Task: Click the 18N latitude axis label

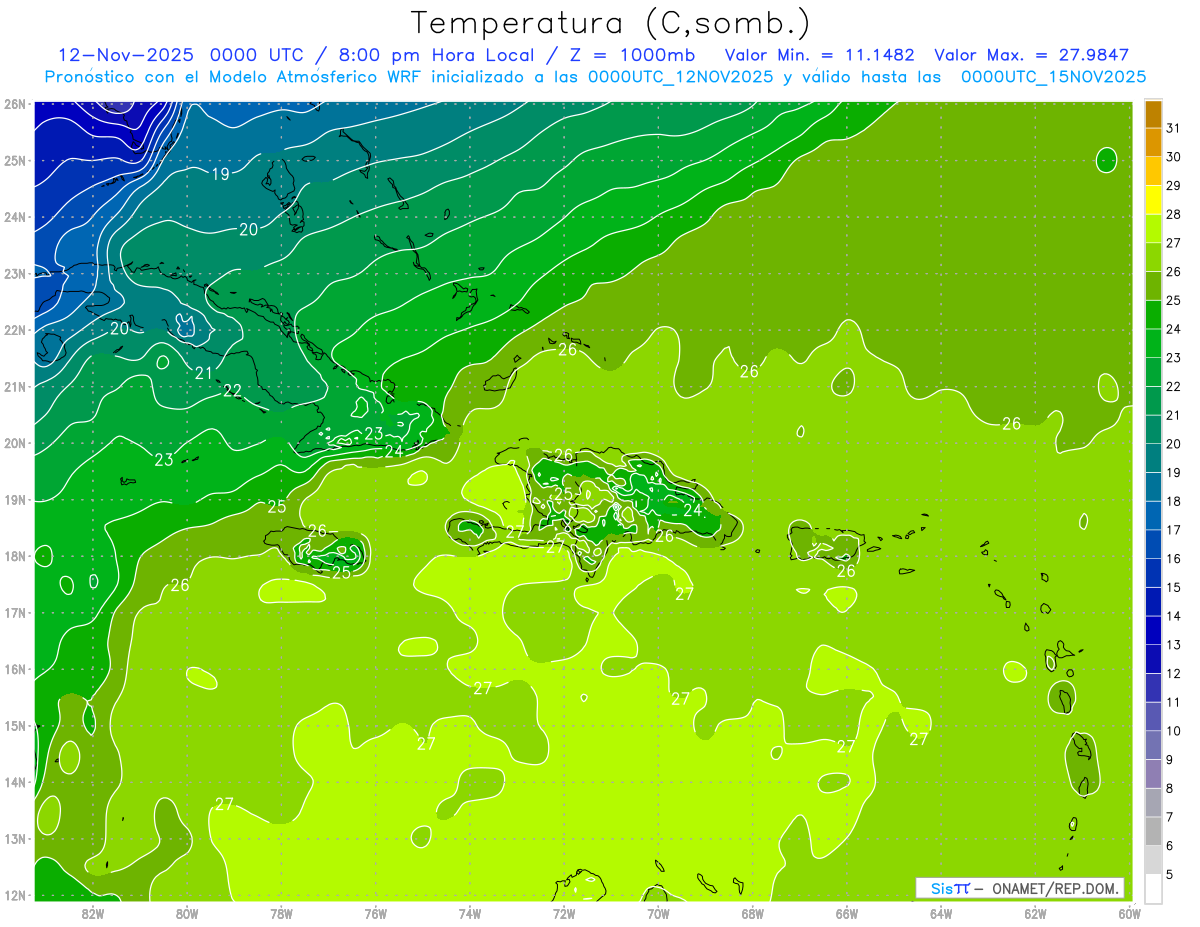Action: [x=14, y=556]
